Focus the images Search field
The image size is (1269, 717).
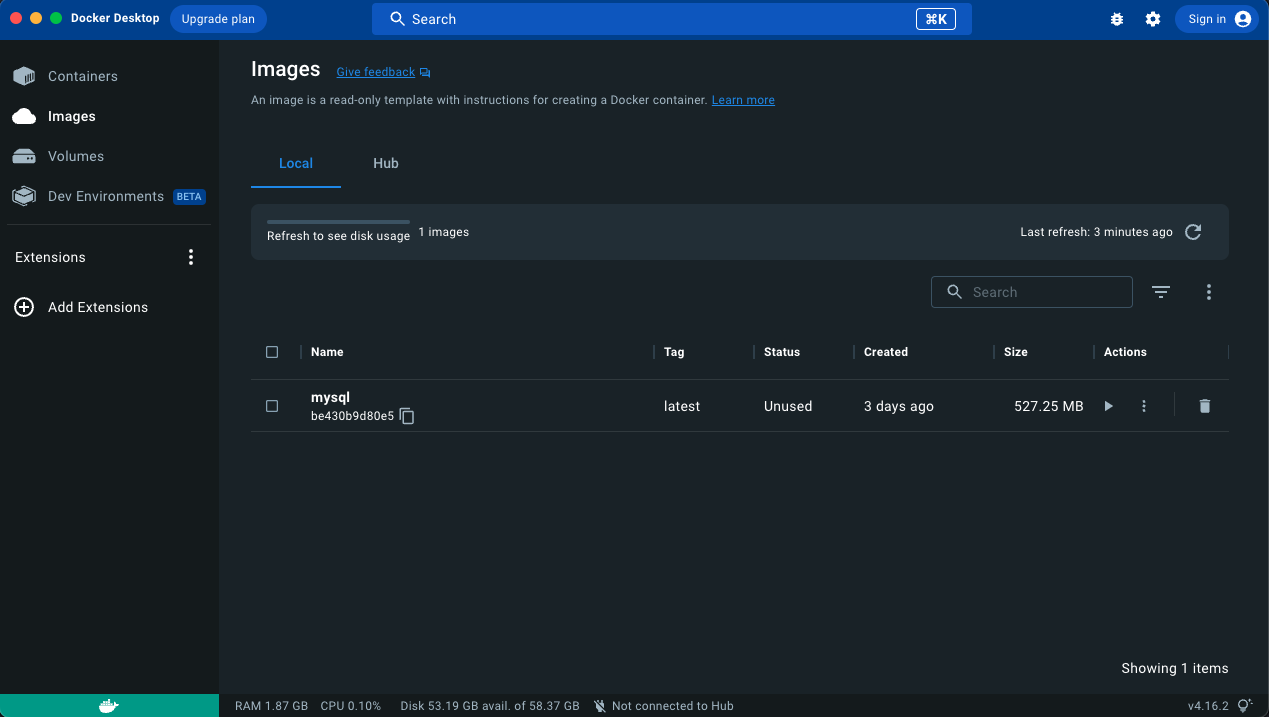click(x=1032, y=292)
